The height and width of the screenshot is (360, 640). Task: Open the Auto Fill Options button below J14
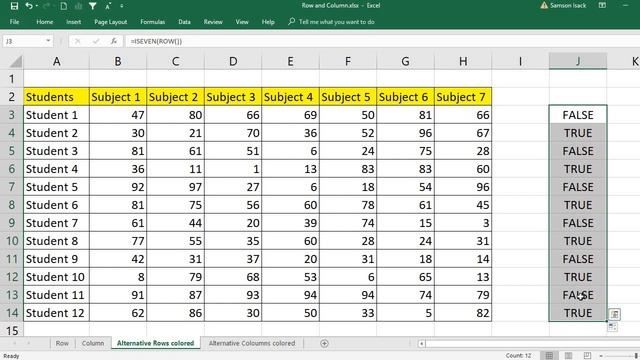(x=612, y=327)
